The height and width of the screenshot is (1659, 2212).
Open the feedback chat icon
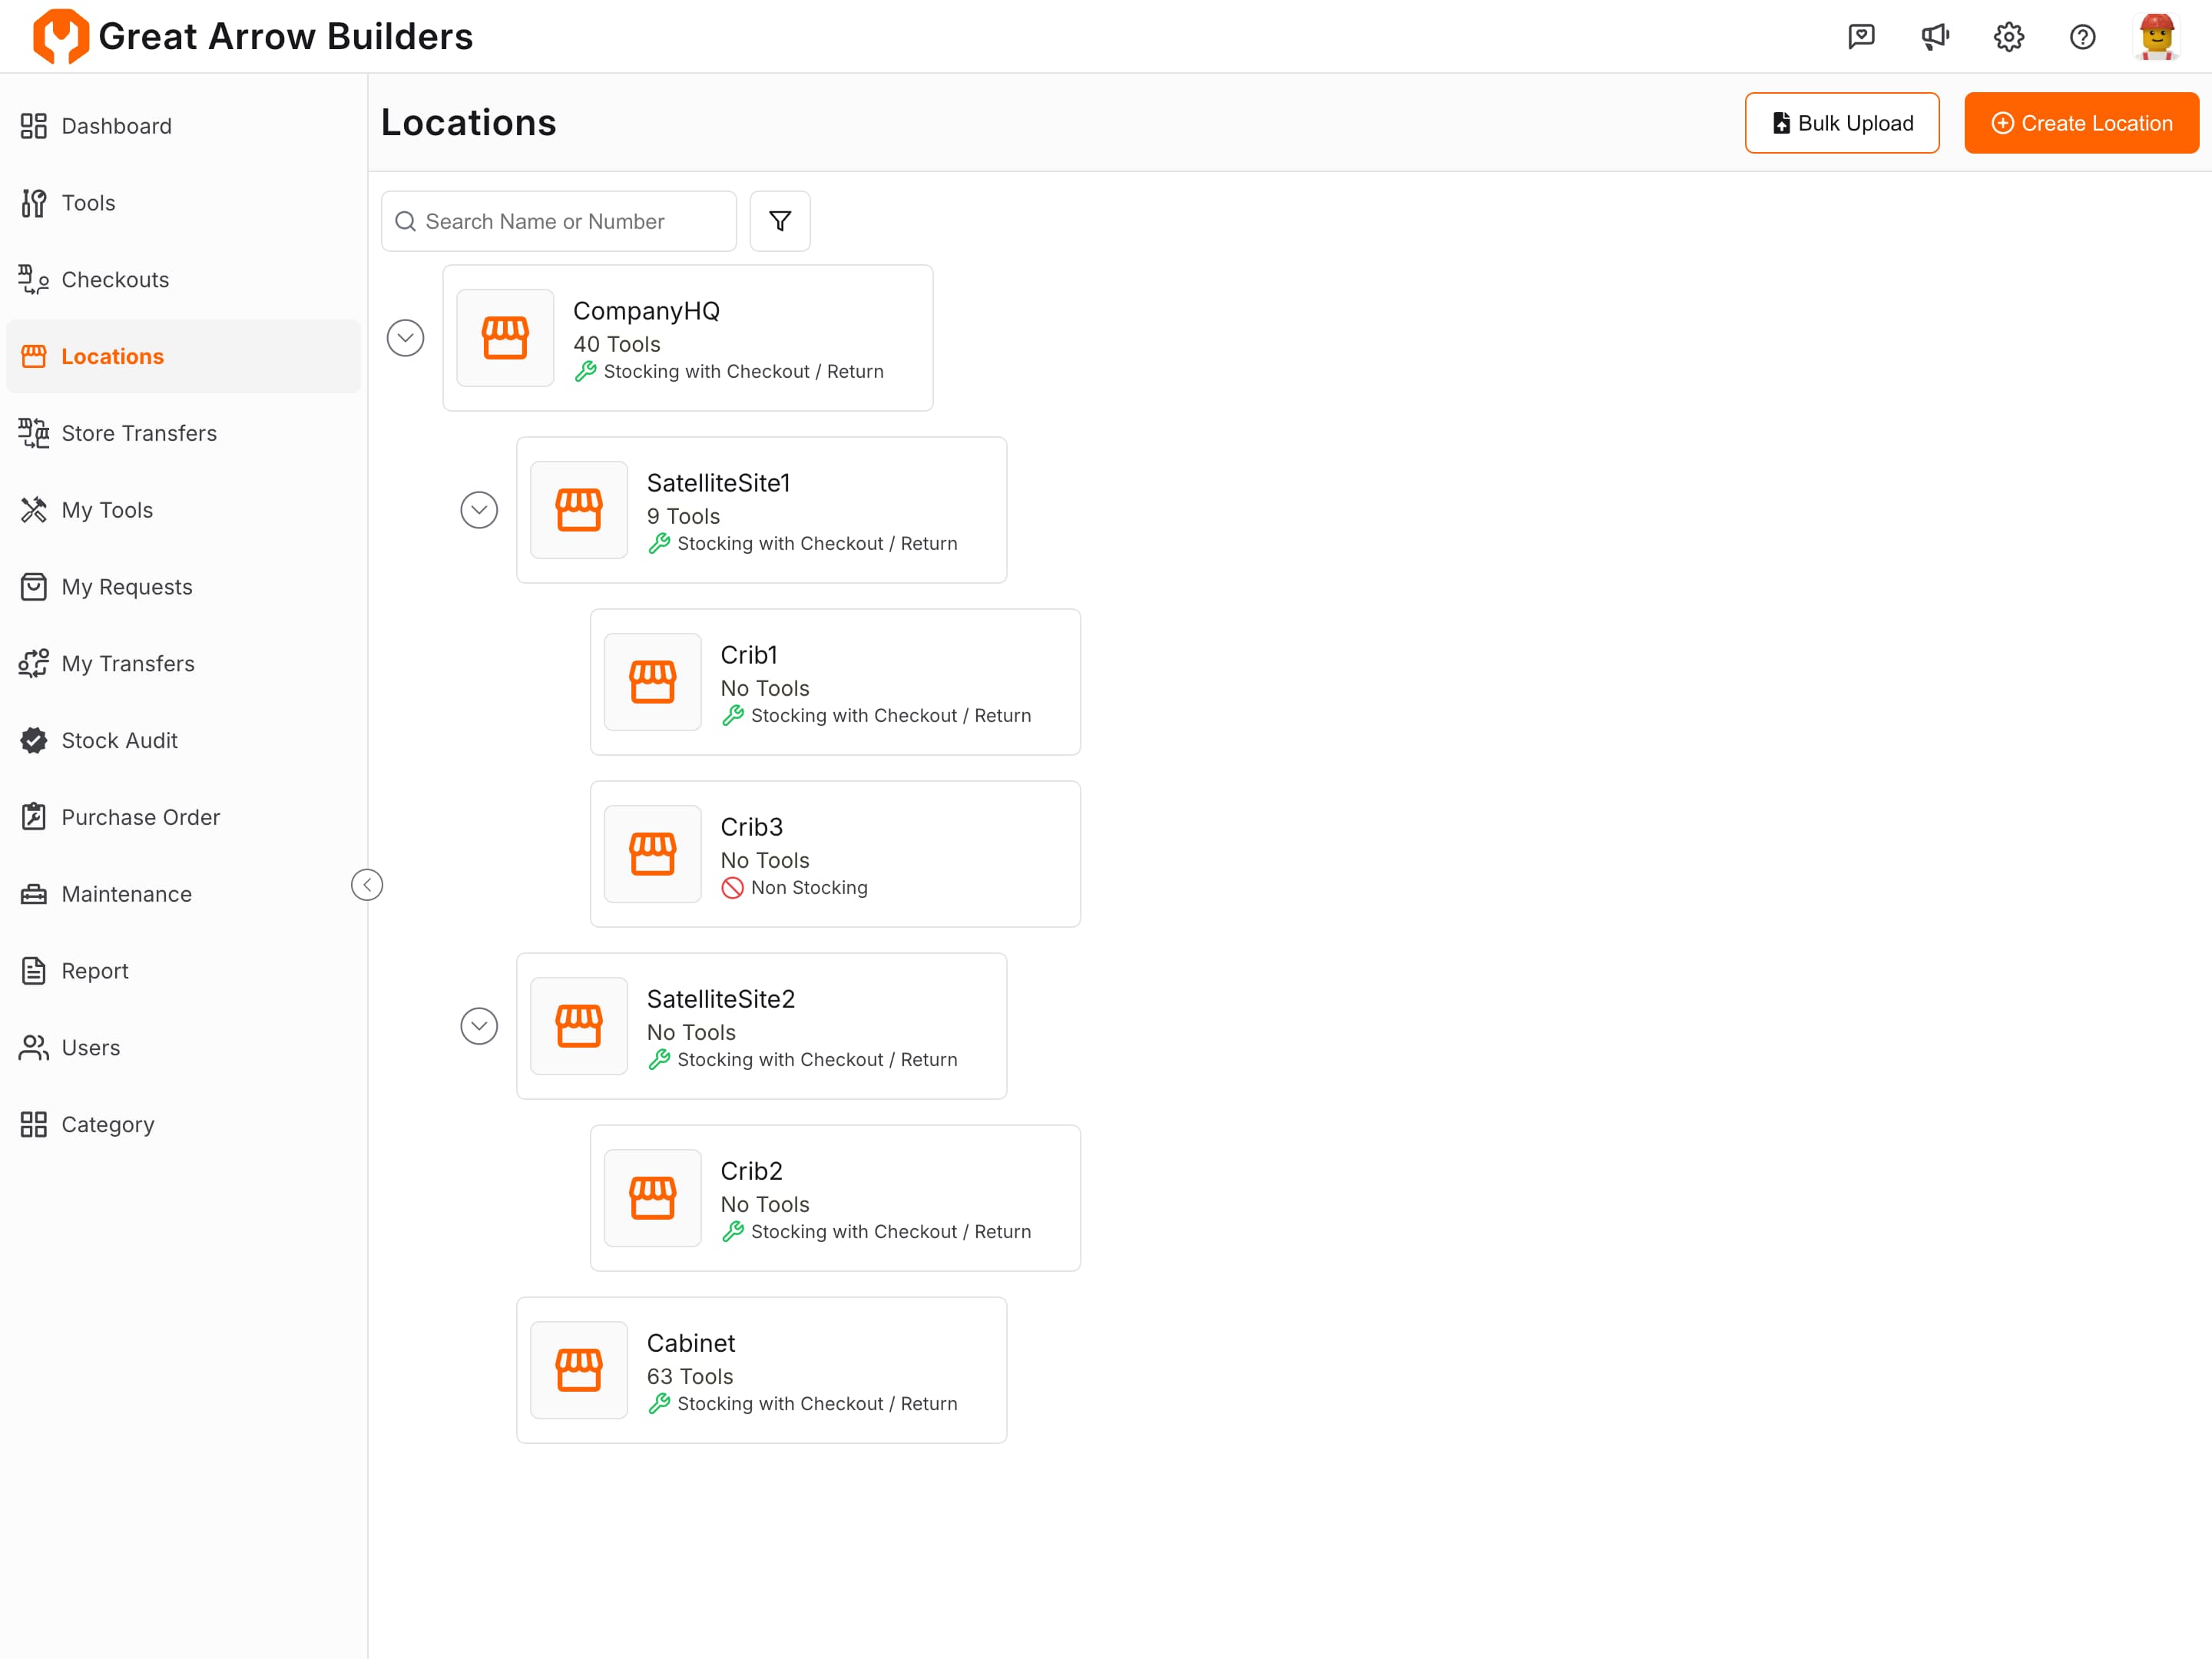coord(1861,37)
